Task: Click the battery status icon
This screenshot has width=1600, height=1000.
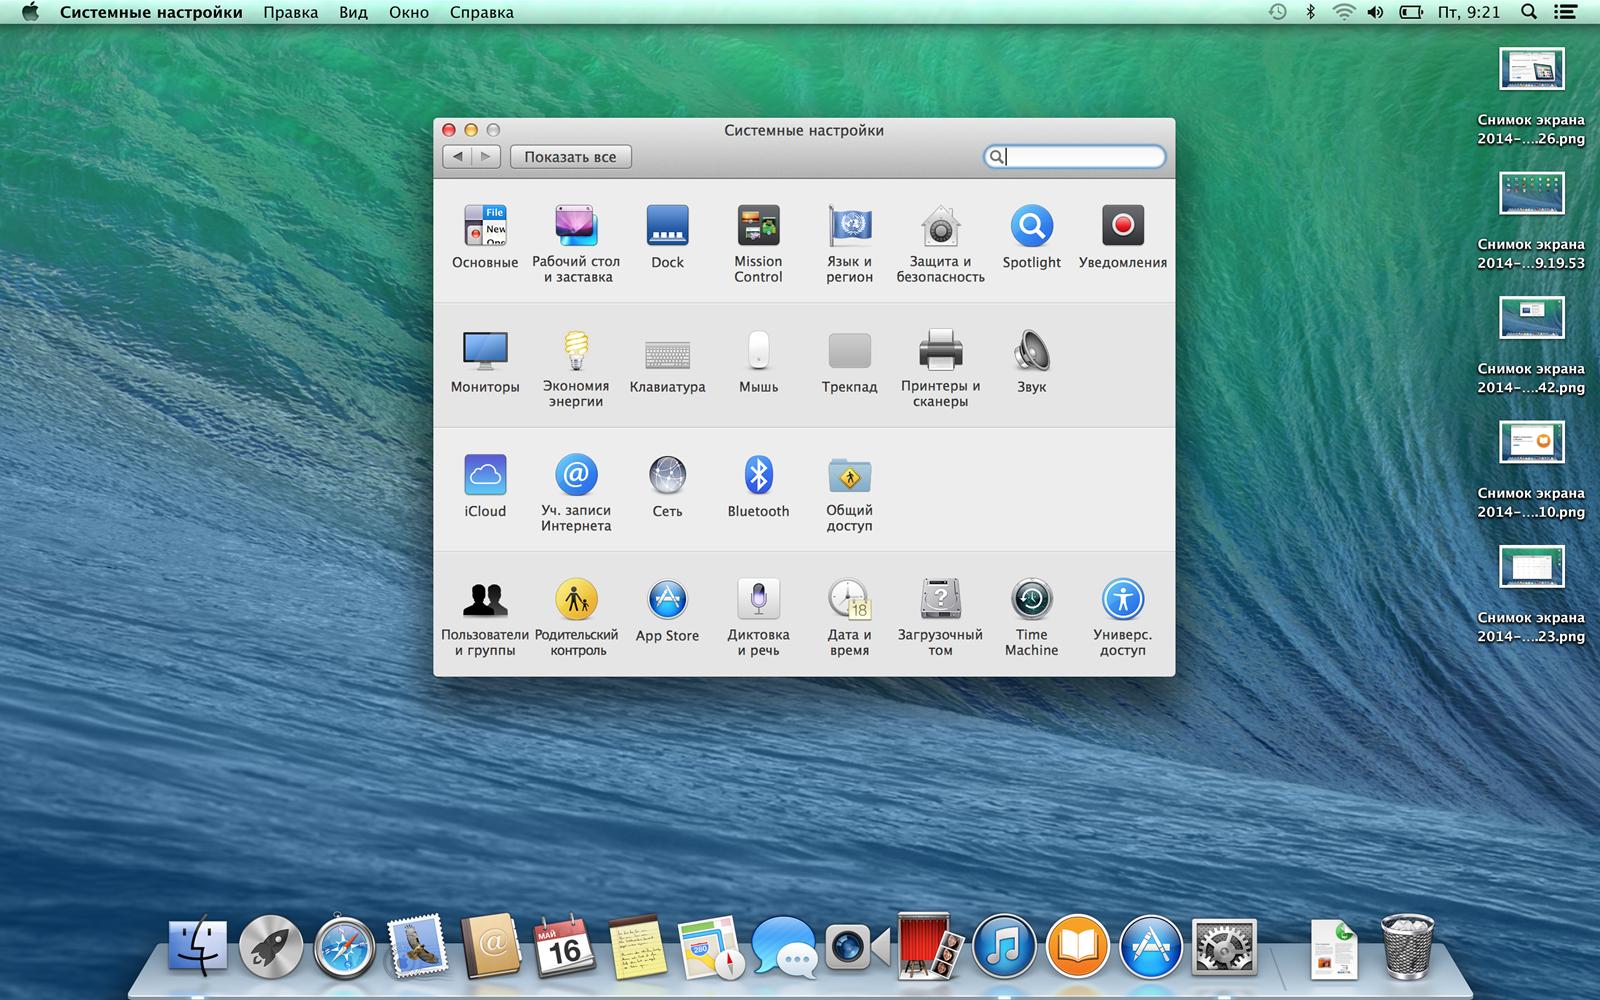Action: [x=1411, y=12]
